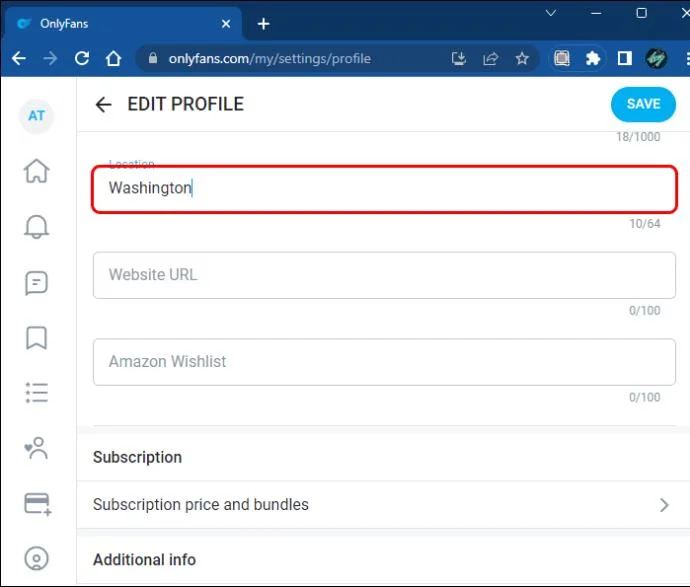Open Bookmarks icon in sidebar
690x587 pixels.
point(37,338)
